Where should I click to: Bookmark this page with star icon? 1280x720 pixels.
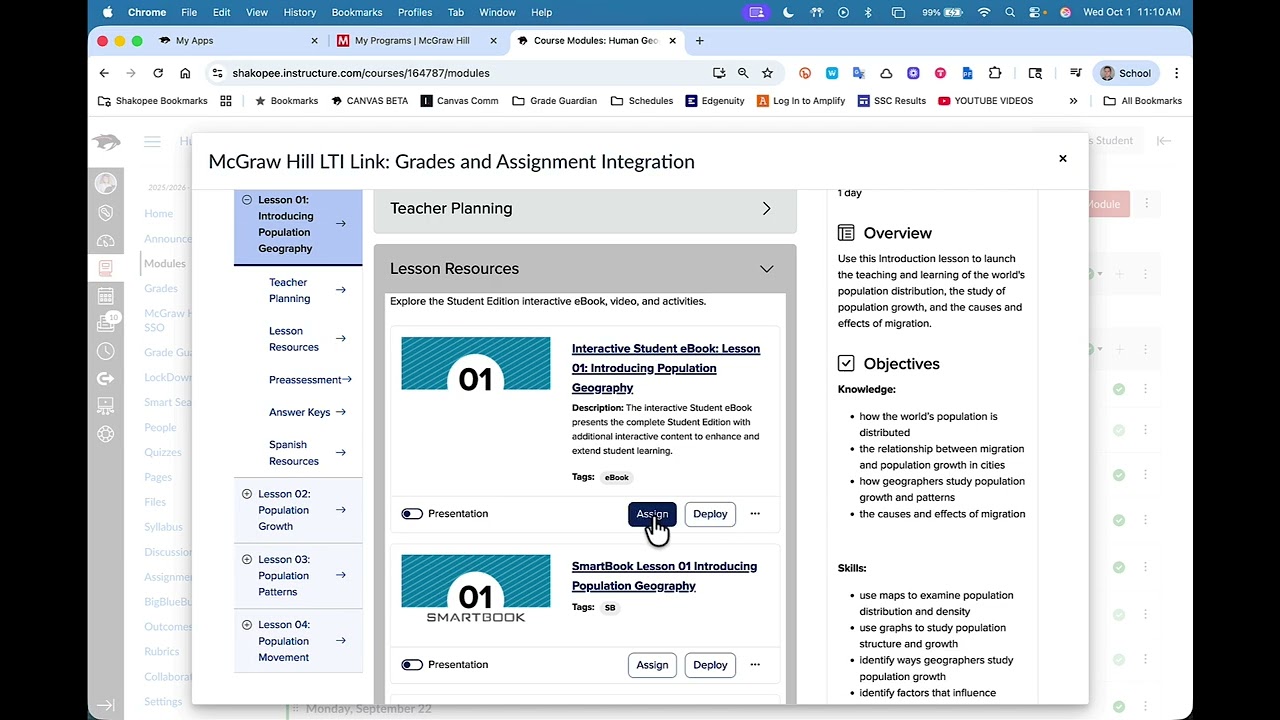click(767, 73)
